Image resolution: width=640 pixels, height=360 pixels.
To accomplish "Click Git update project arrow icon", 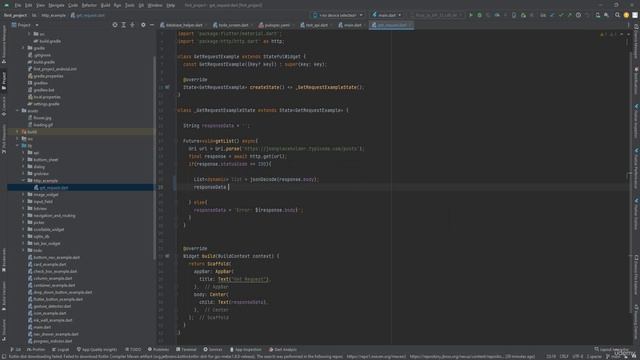I will pos(552,15).
